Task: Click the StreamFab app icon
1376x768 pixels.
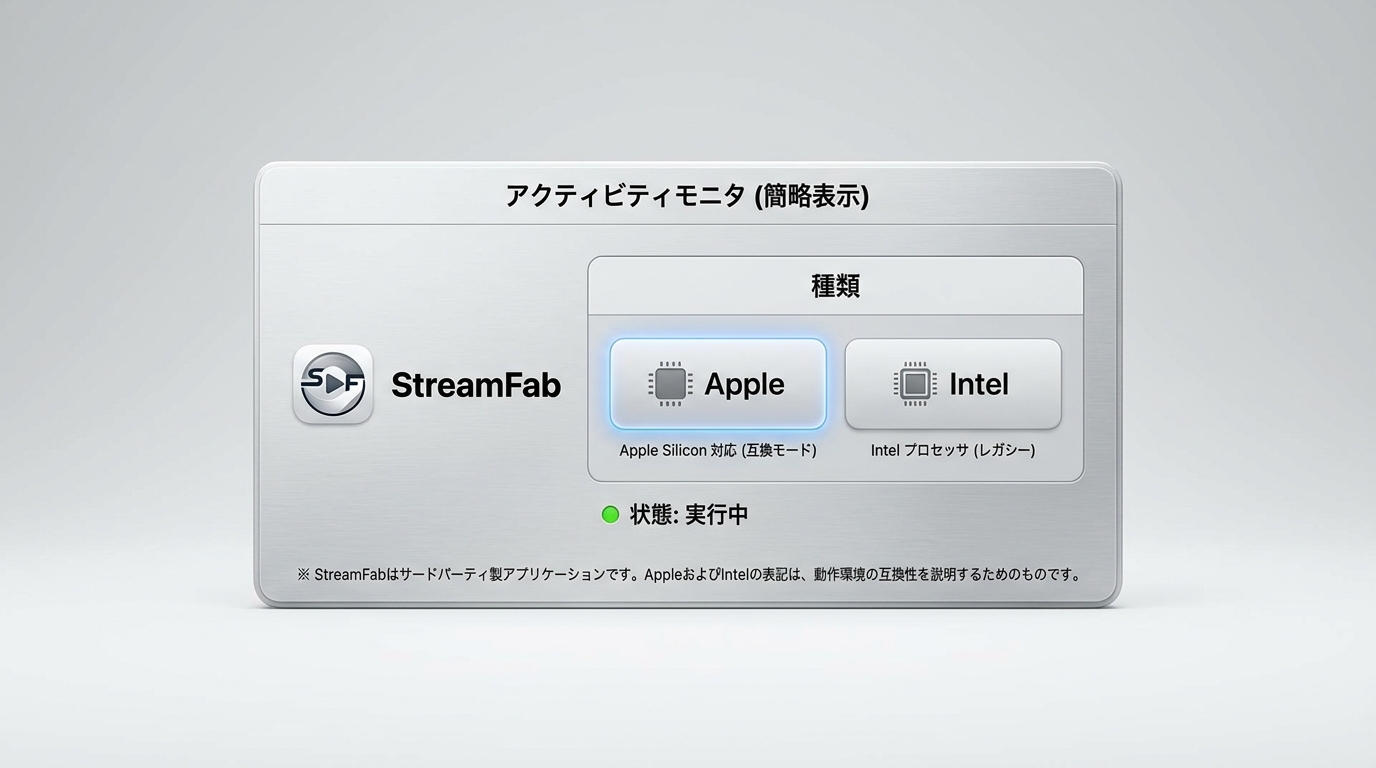Action: [x=333, y=384]
